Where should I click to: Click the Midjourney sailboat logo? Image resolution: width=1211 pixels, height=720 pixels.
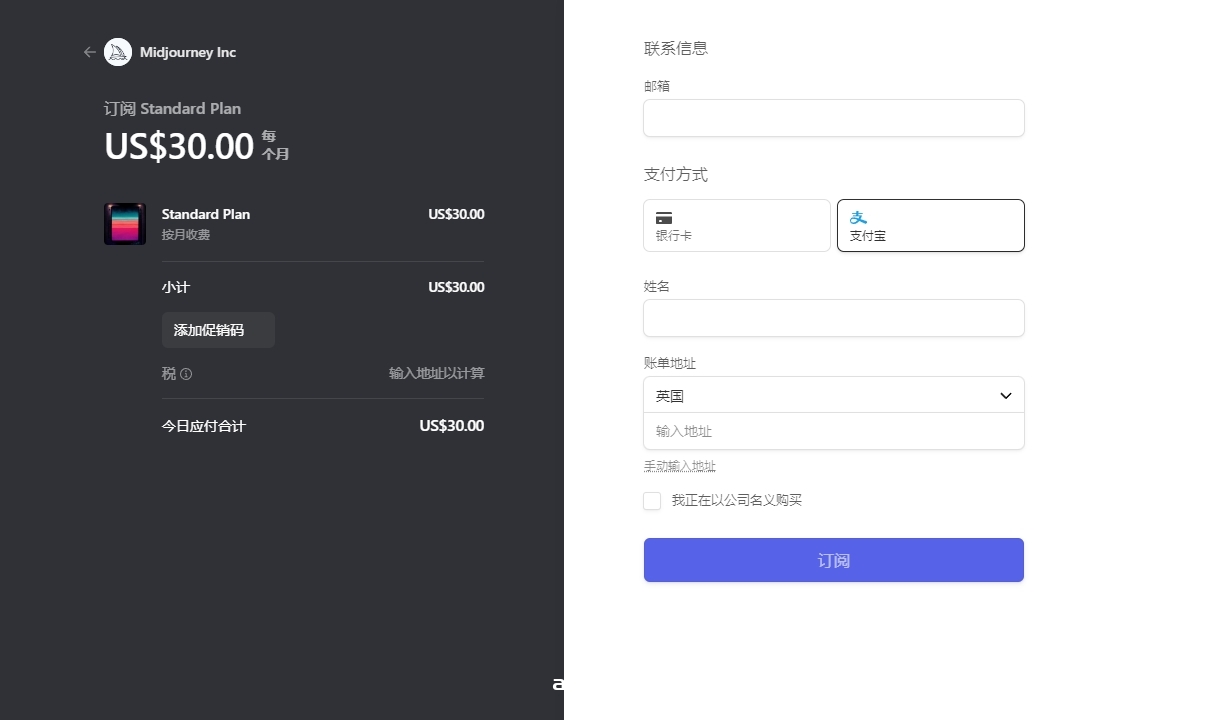click(118, 52)
